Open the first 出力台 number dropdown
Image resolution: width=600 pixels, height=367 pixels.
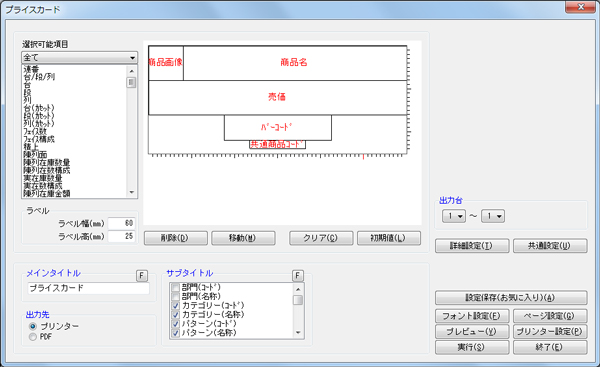(454, 216)
